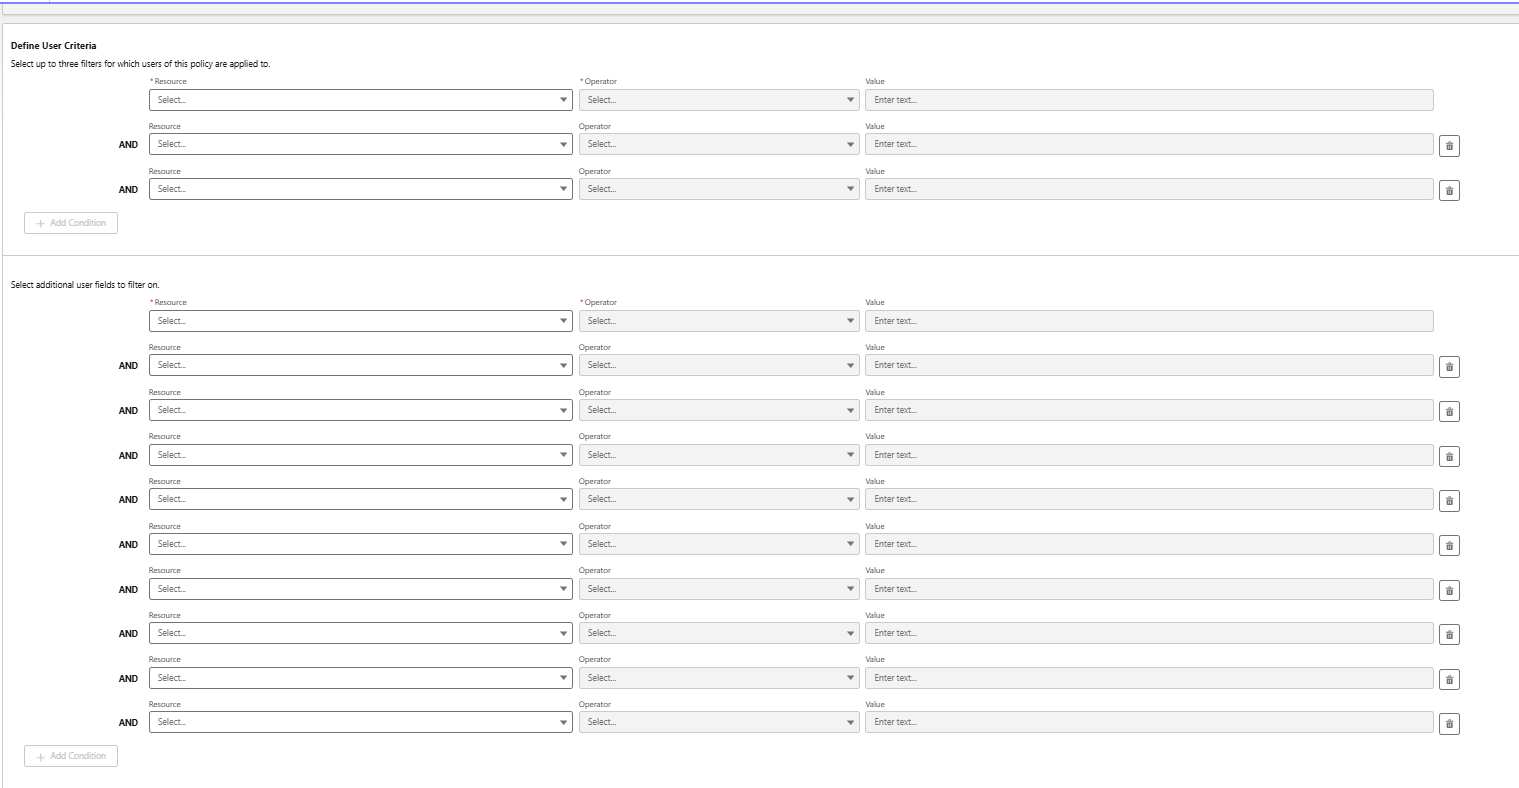
Task: Delete the last condition in additional user fields
Action: tap(1449, 724)
